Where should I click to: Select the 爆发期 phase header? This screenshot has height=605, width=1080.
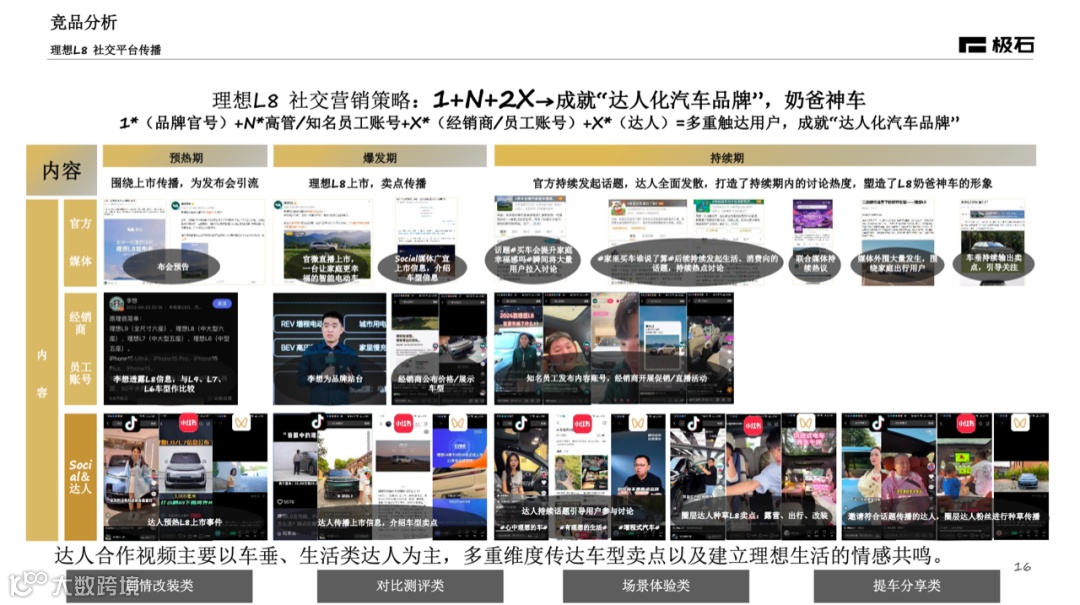tap(380, 156)
